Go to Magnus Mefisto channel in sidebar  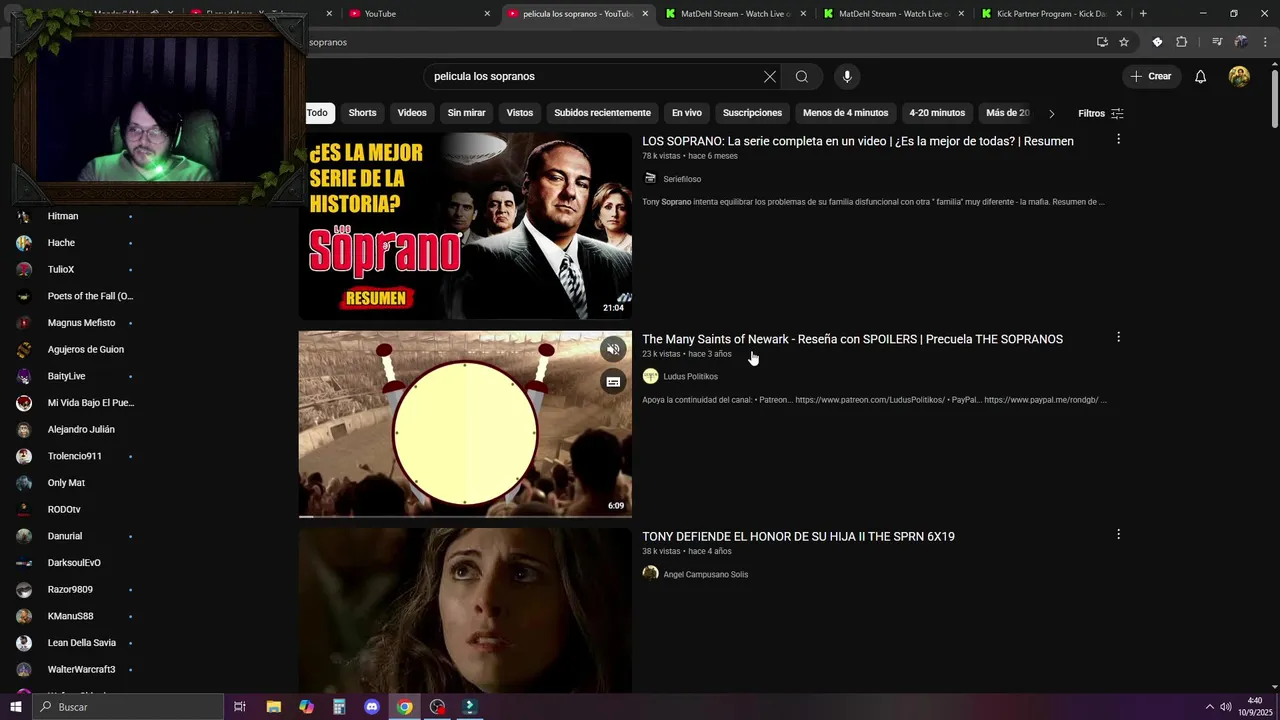point(81,323)
